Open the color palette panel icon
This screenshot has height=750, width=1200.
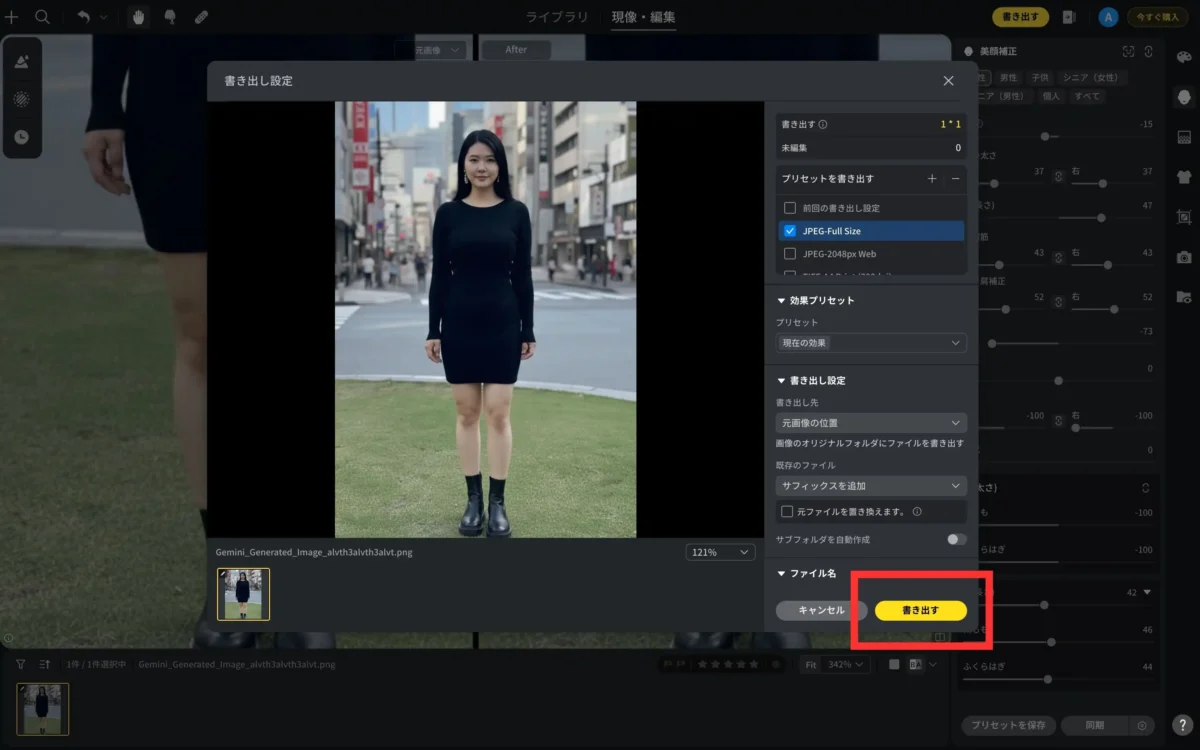[1184, 57]
